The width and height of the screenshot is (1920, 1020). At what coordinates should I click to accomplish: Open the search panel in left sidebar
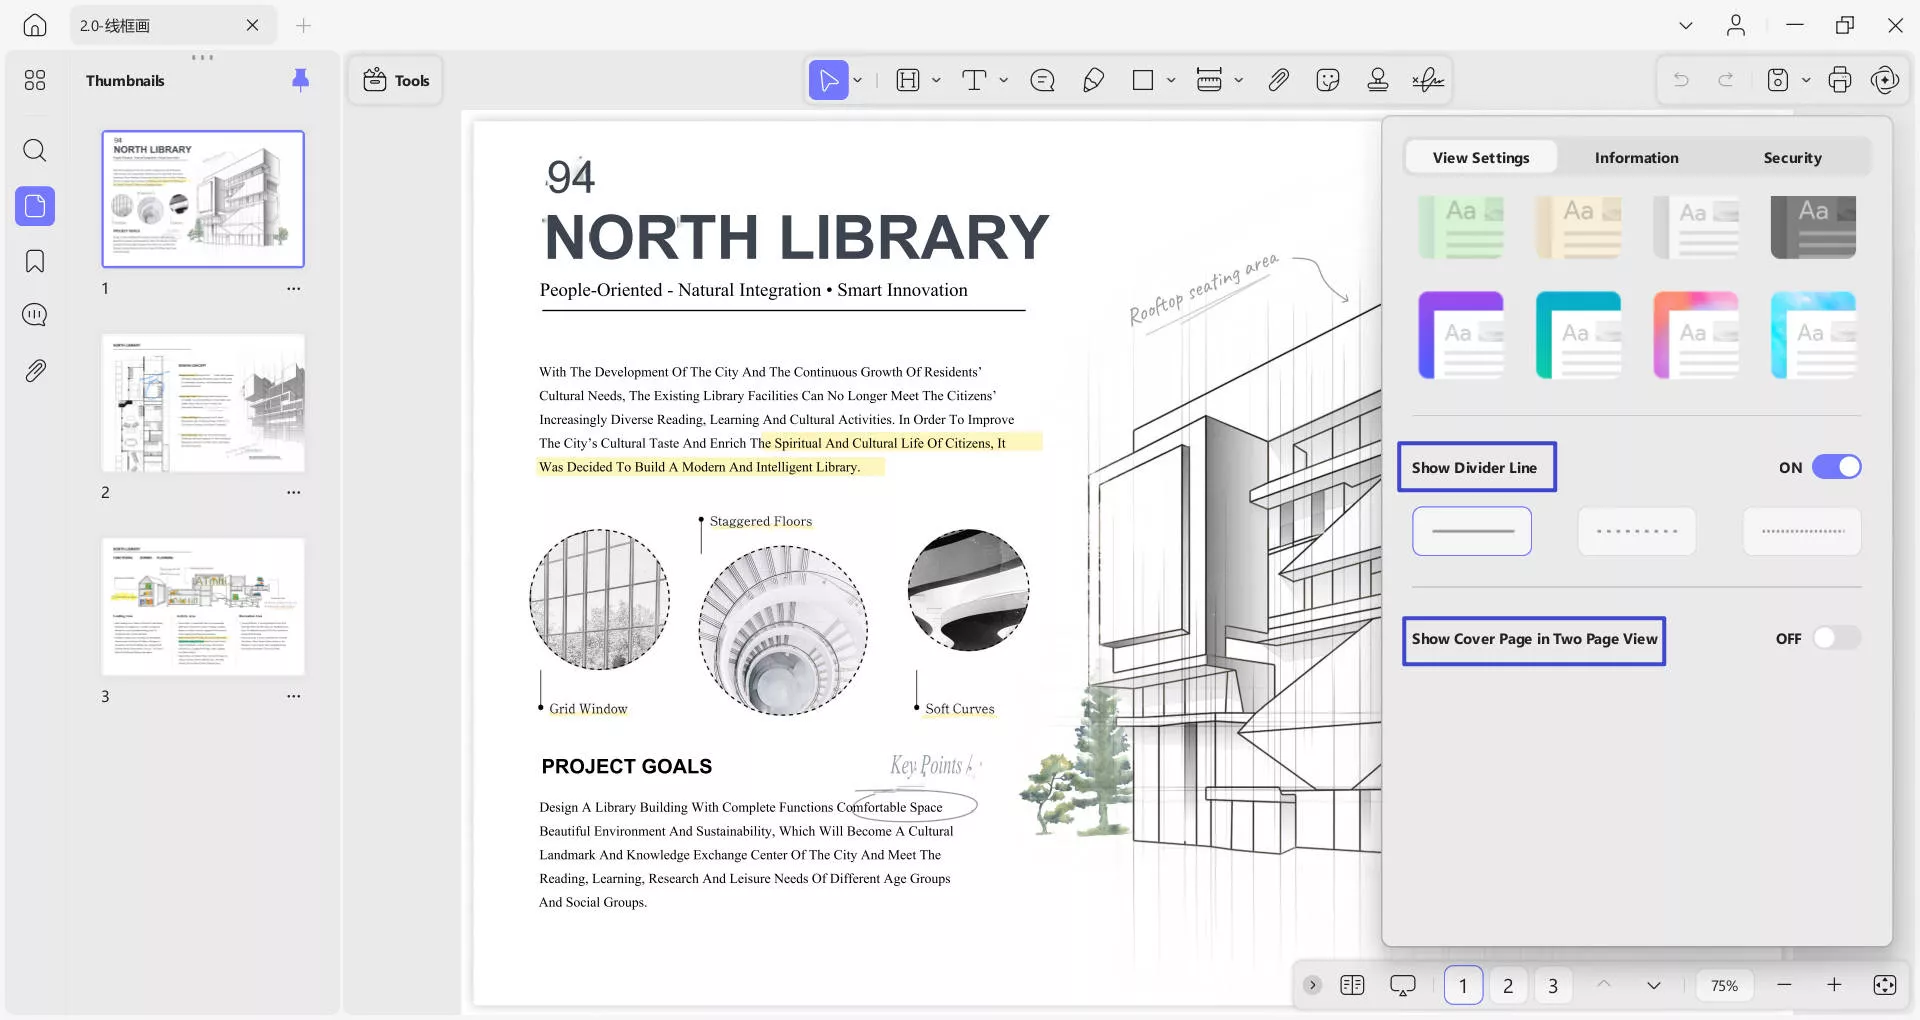point(35,151)
